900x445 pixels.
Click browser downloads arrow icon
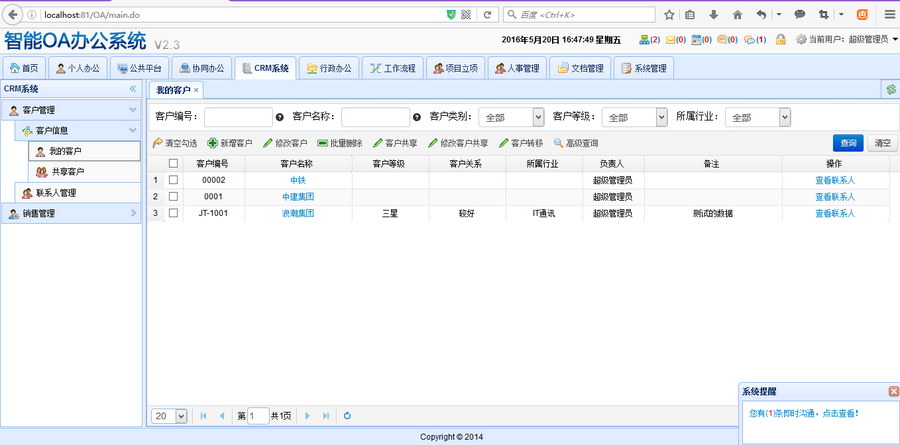pos(714,14)
